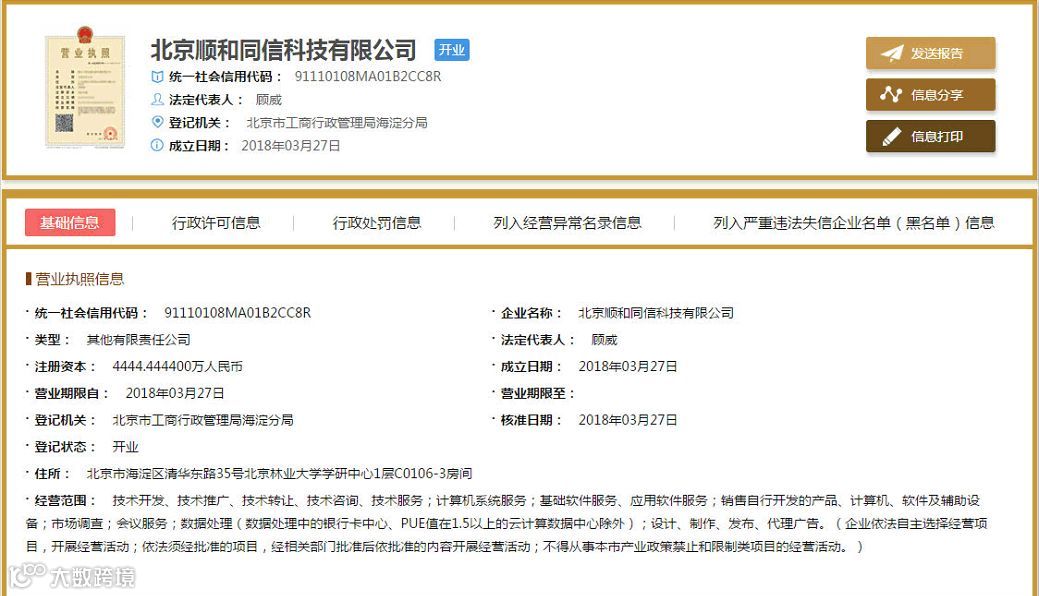Viewport: 1039px width, 596px height.
Task: Click the share nodes icon on 信息分享
Action: point(891,95)
